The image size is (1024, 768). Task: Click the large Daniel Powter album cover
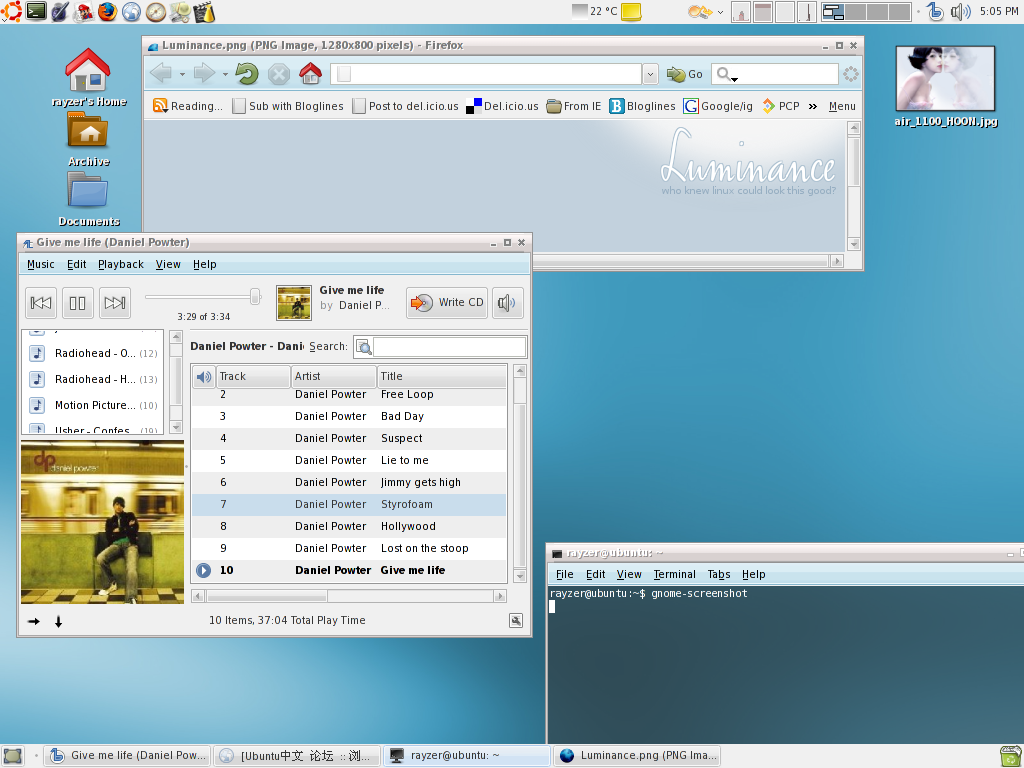pos(103,522)
